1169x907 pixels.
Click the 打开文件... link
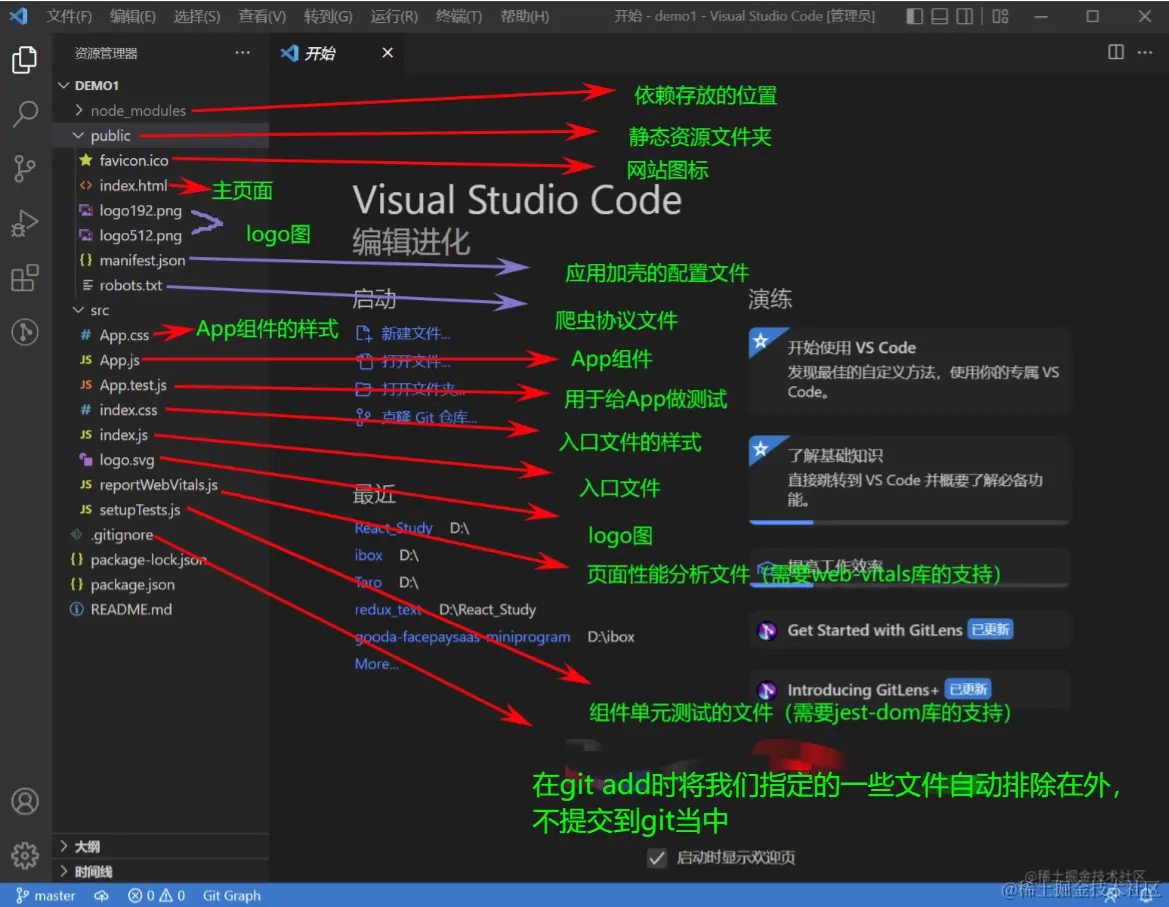(x=415, y=361)
